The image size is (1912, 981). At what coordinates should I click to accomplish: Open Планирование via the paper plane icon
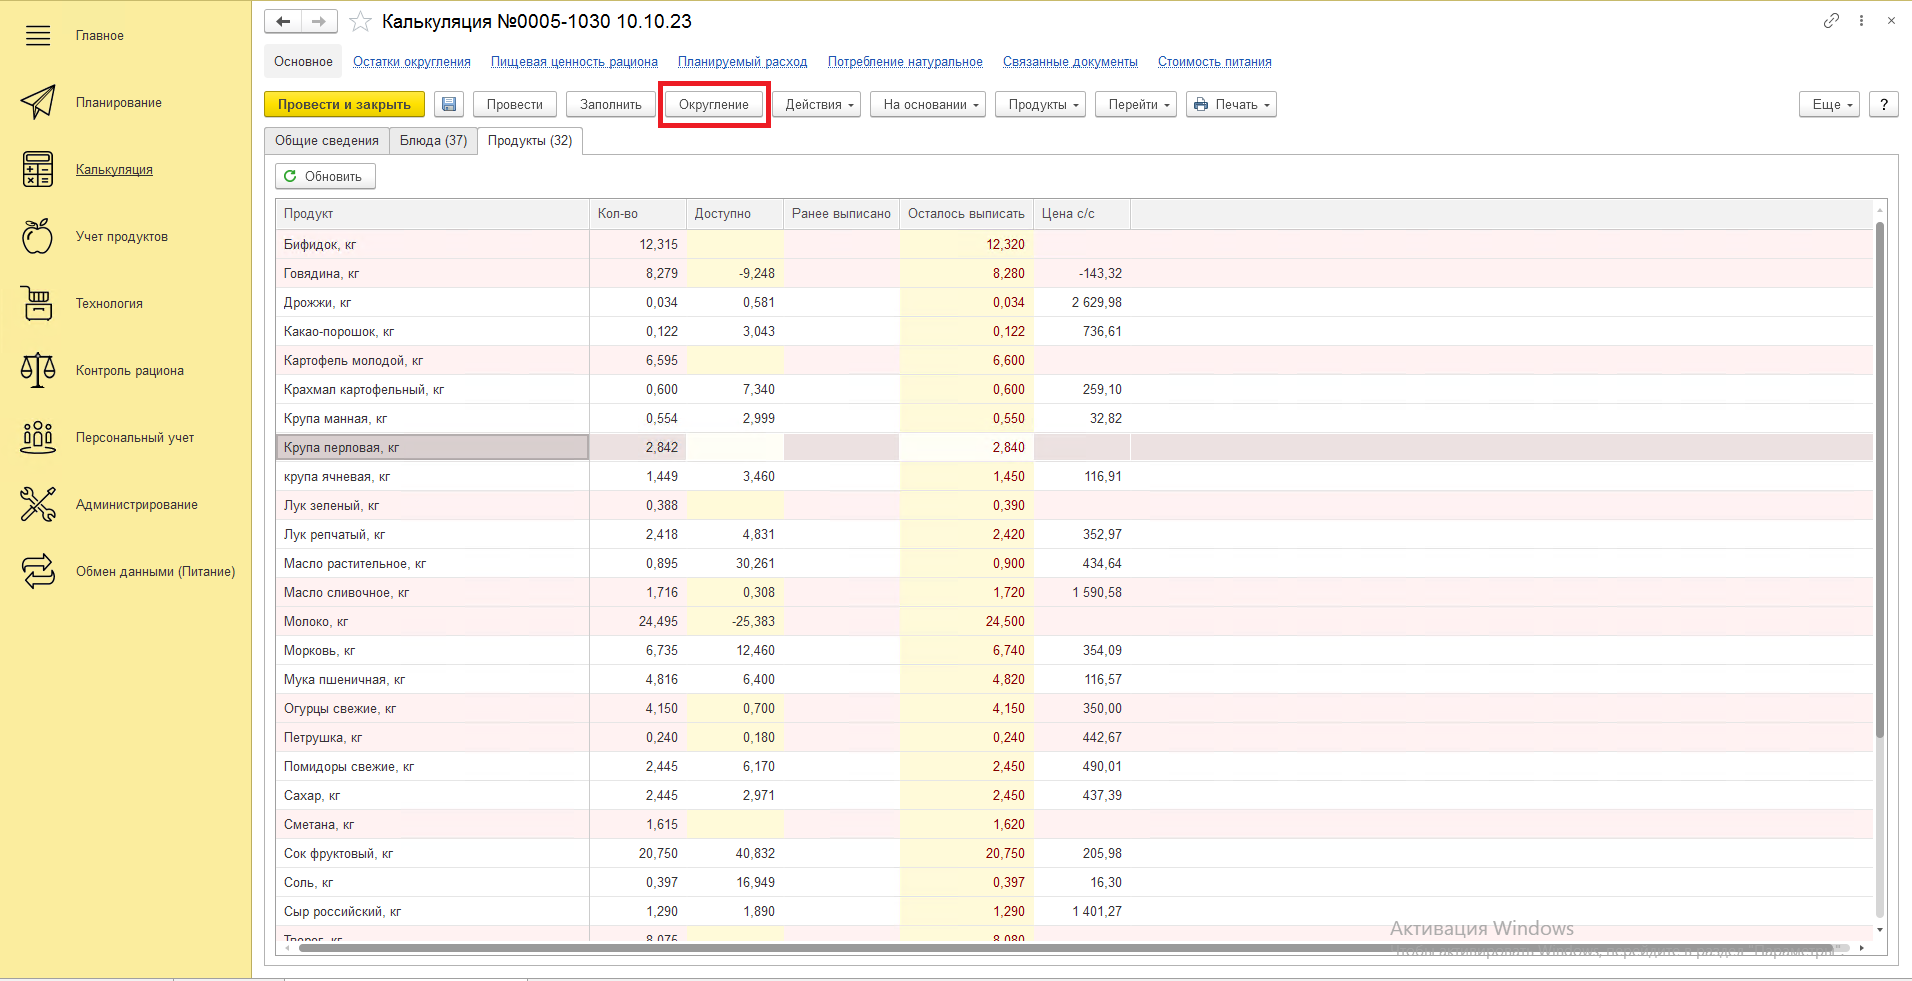tap(38, 102)
